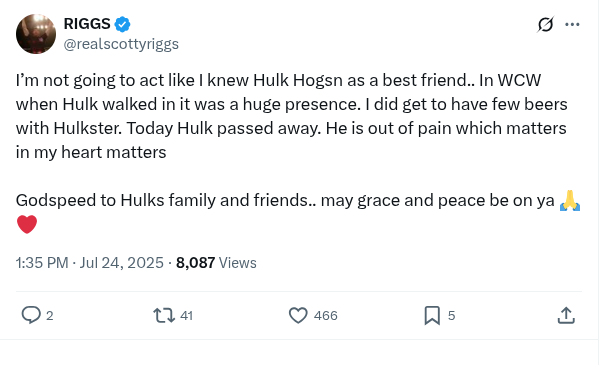Open the three-dot more options menu
Viewport: 603px width, 365px height.
tap(572, 25)
